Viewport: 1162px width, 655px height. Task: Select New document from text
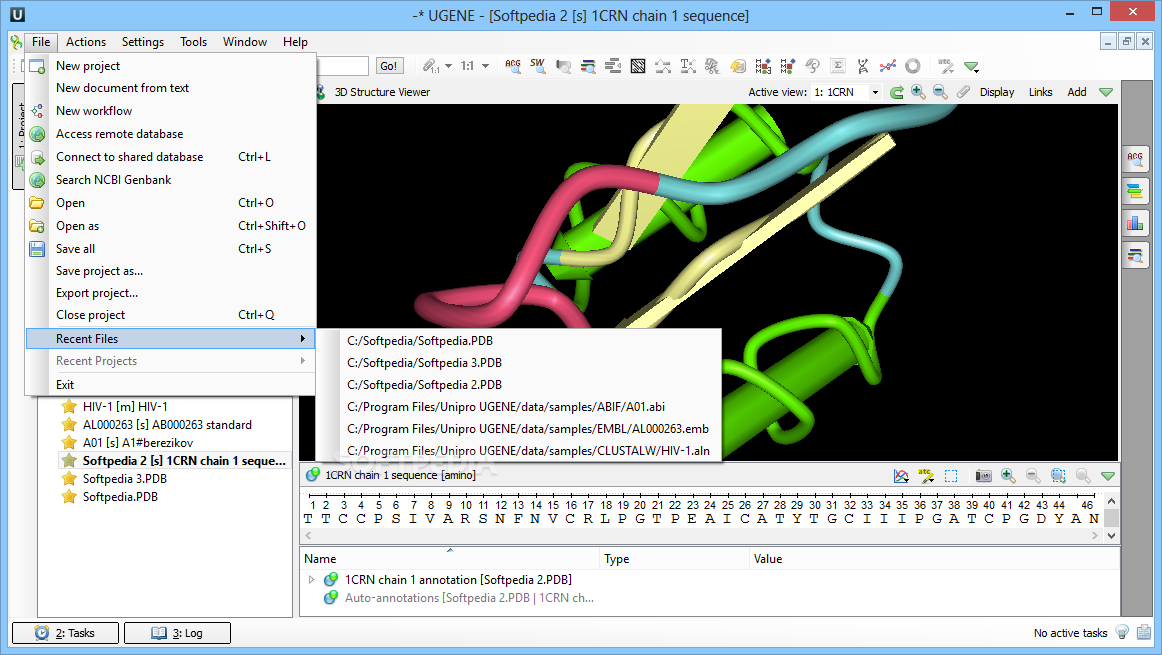coord(170,87)
